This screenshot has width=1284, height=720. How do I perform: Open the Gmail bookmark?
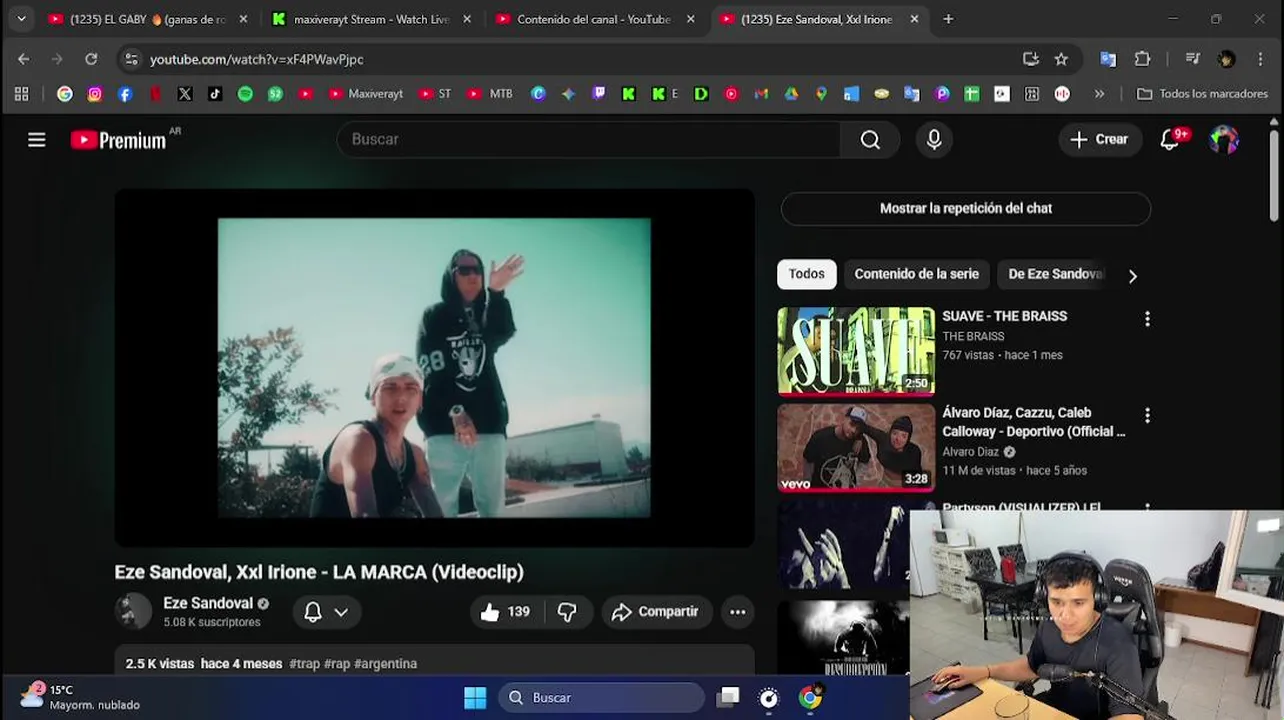coord(761,94)
